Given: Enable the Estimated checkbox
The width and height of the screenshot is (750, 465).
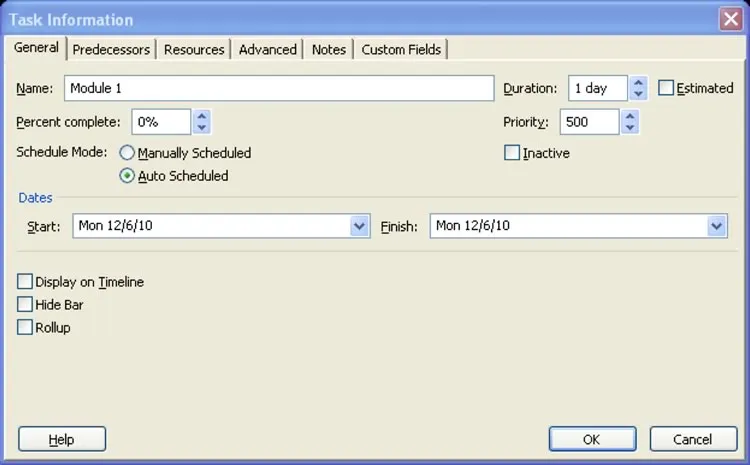Looking at the screenshot, I should (x=666, y=88).
